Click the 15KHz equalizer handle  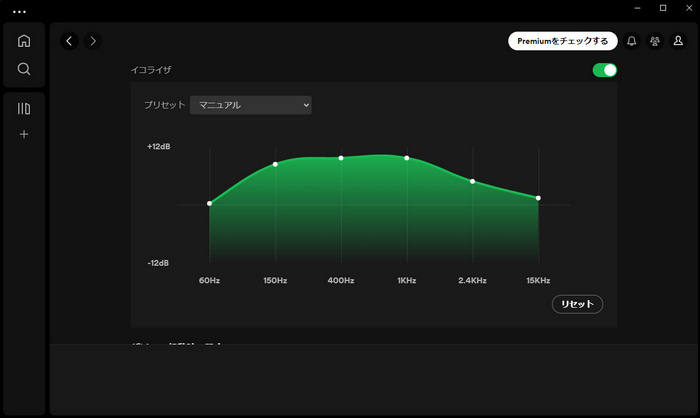click(538, 198)
